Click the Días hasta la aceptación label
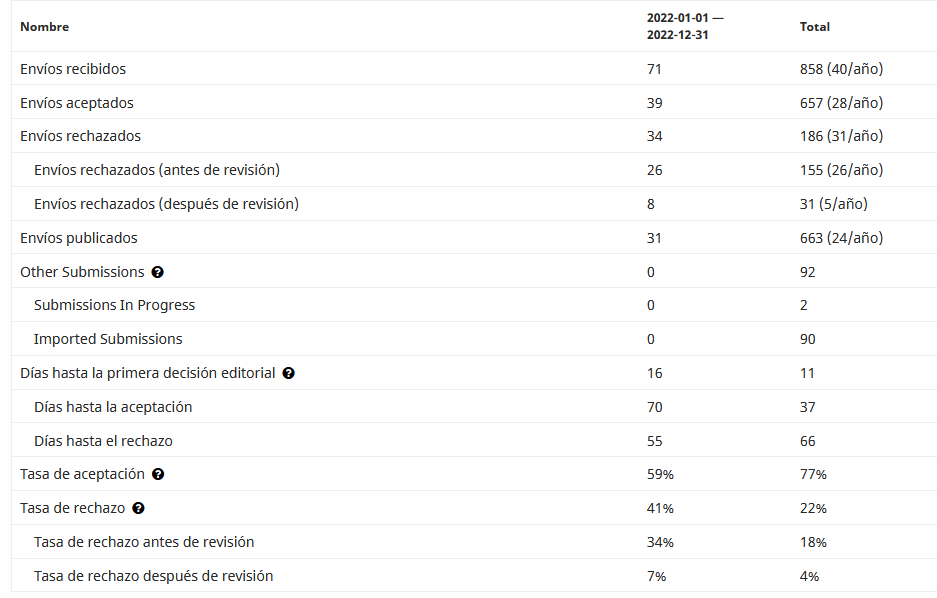Screen dimensions: 937x598 coord(113,407)
